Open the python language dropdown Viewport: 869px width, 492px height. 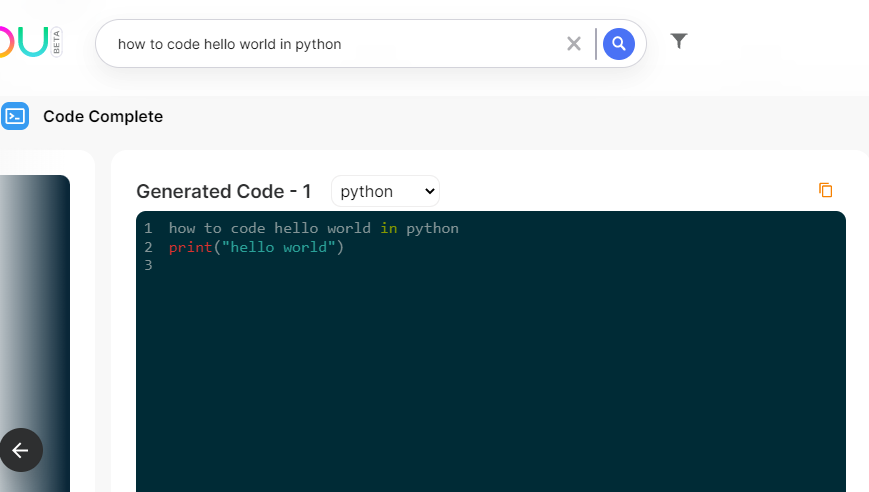[x=385, y=191]
